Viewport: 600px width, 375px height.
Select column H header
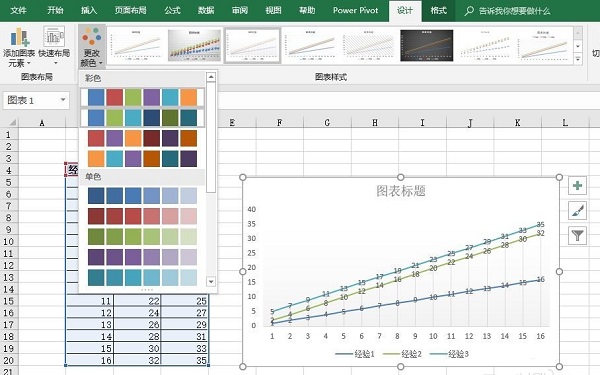pyautogui.click(x=375, y=122)
